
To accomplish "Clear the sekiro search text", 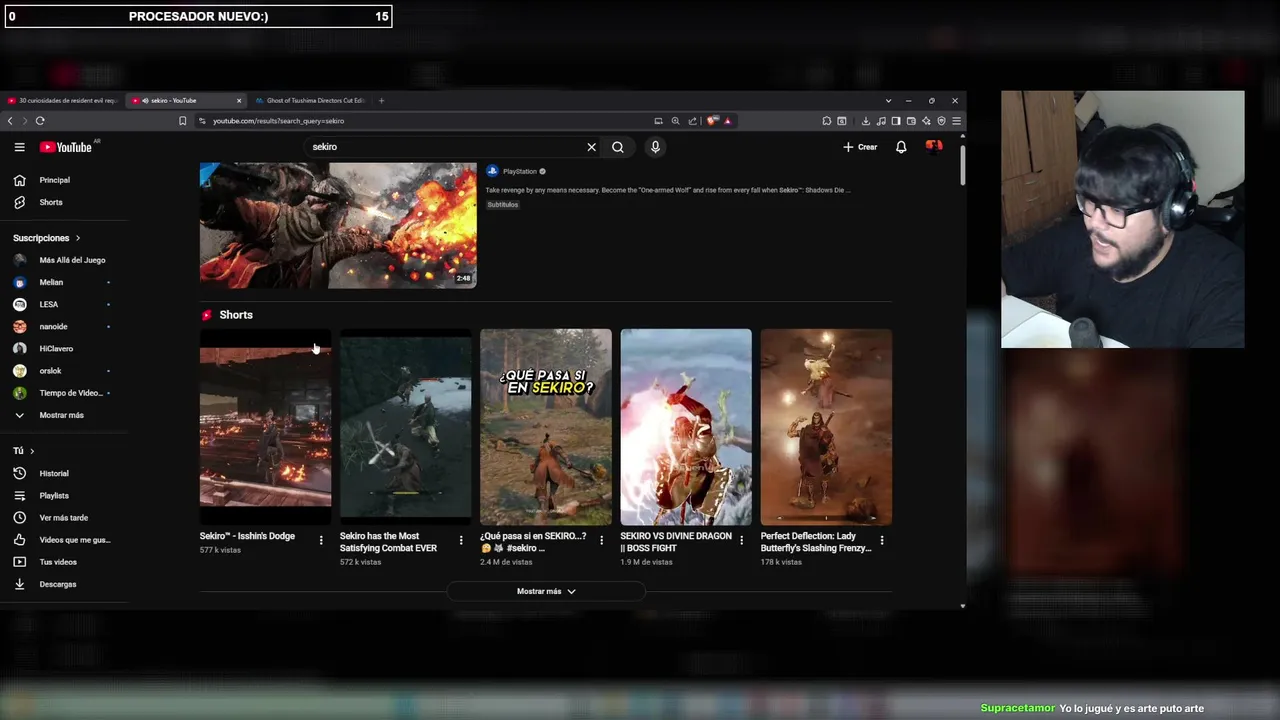I will pyautogui.click(x=591, y=147).
